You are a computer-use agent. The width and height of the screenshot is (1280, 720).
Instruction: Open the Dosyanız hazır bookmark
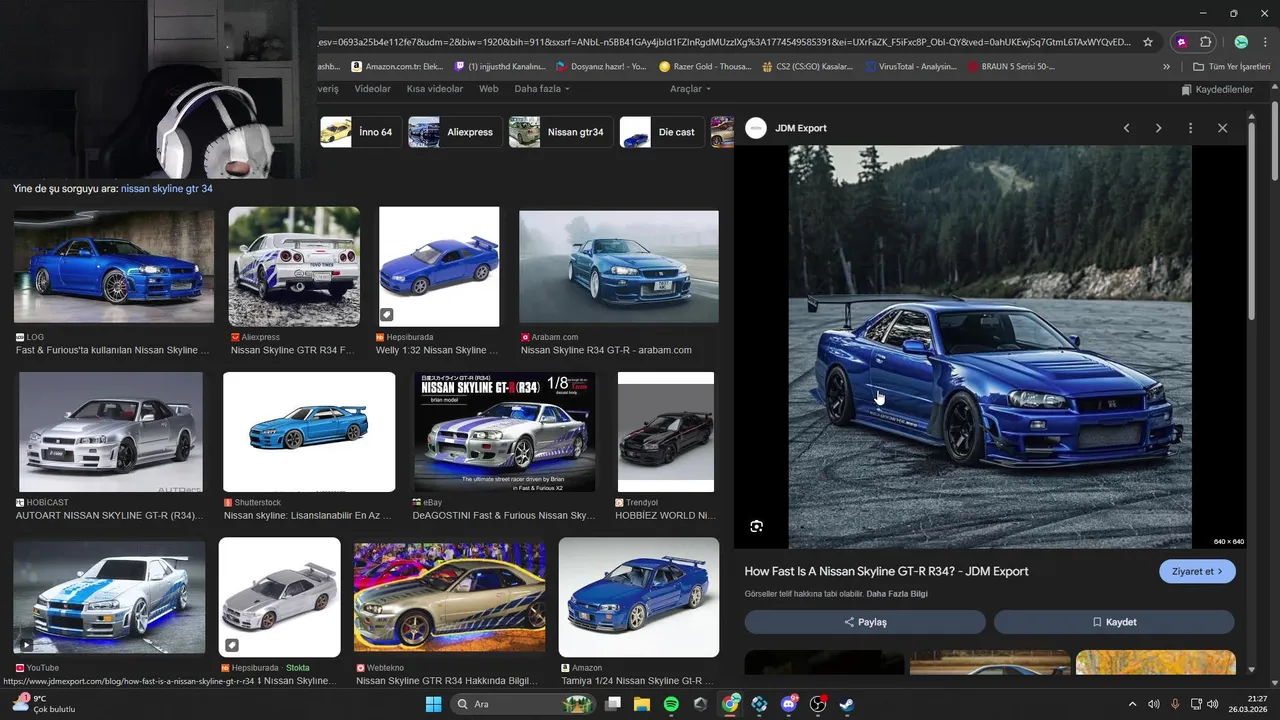pyautogui.click(x=602, y=67)
